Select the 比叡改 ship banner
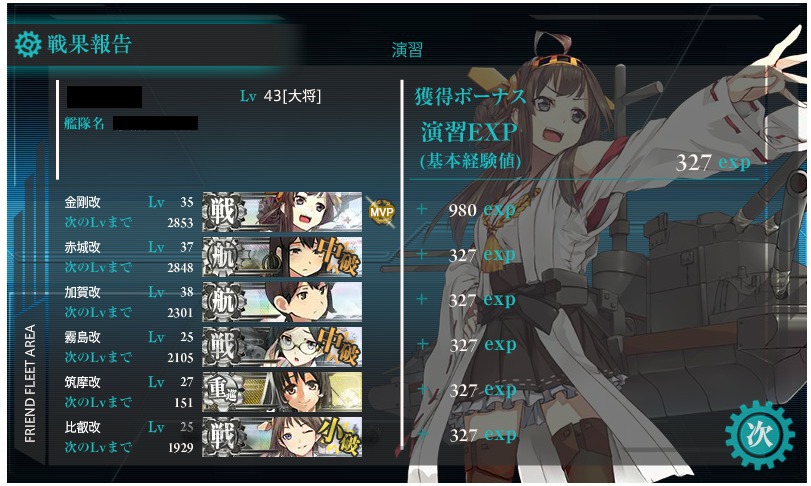Image resolution: width=811 pixels, height=486 pixels. point(282,437)
